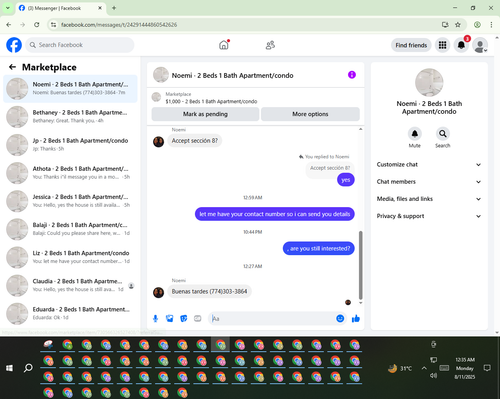Expand Privacy & support section

[x=429, y=216]
